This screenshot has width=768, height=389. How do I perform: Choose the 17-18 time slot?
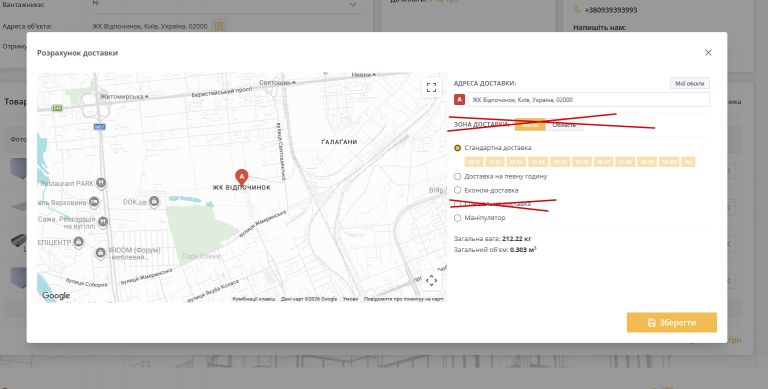point(625,162)
